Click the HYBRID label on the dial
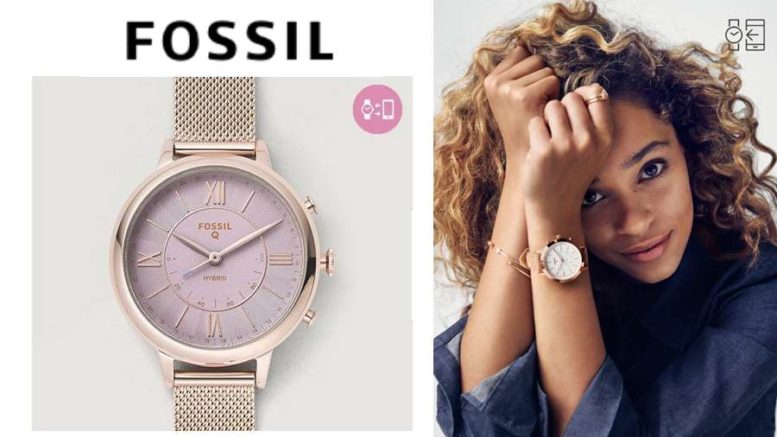The width and height of the screenshot is (777, 437). [215, 278]
